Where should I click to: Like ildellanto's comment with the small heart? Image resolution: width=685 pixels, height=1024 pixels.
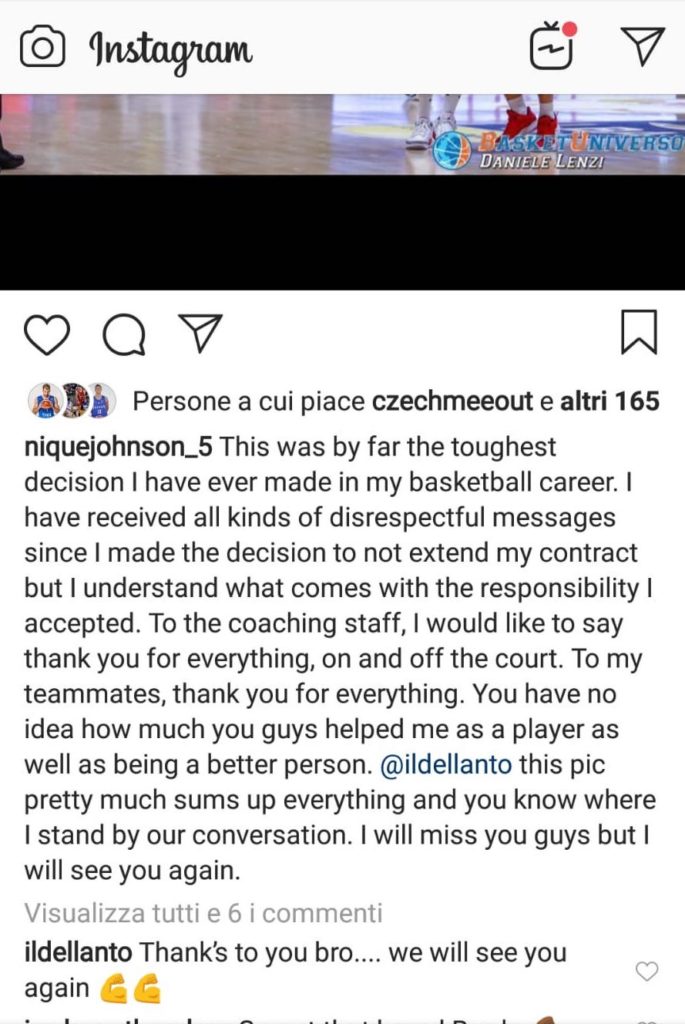pyautogui.click(x=647, y=971)
